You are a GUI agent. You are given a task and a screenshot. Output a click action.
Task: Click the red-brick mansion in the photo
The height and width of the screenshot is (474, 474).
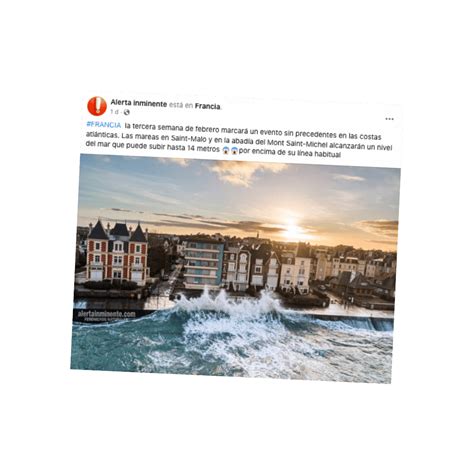(117, 253)
